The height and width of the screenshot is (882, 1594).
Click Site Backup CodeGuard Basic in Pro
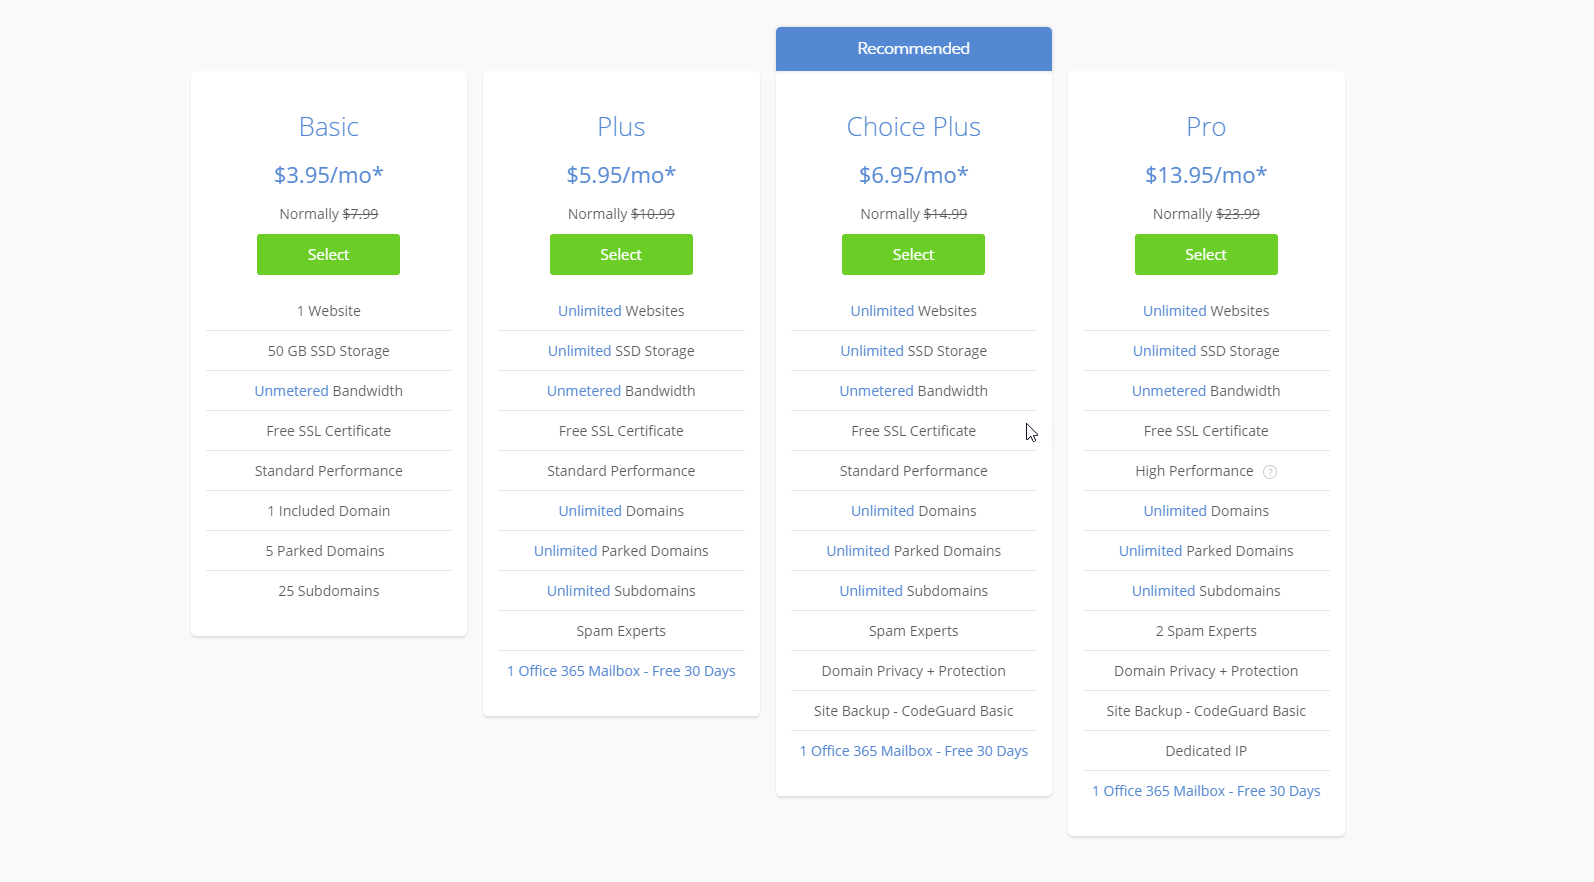1206,711
